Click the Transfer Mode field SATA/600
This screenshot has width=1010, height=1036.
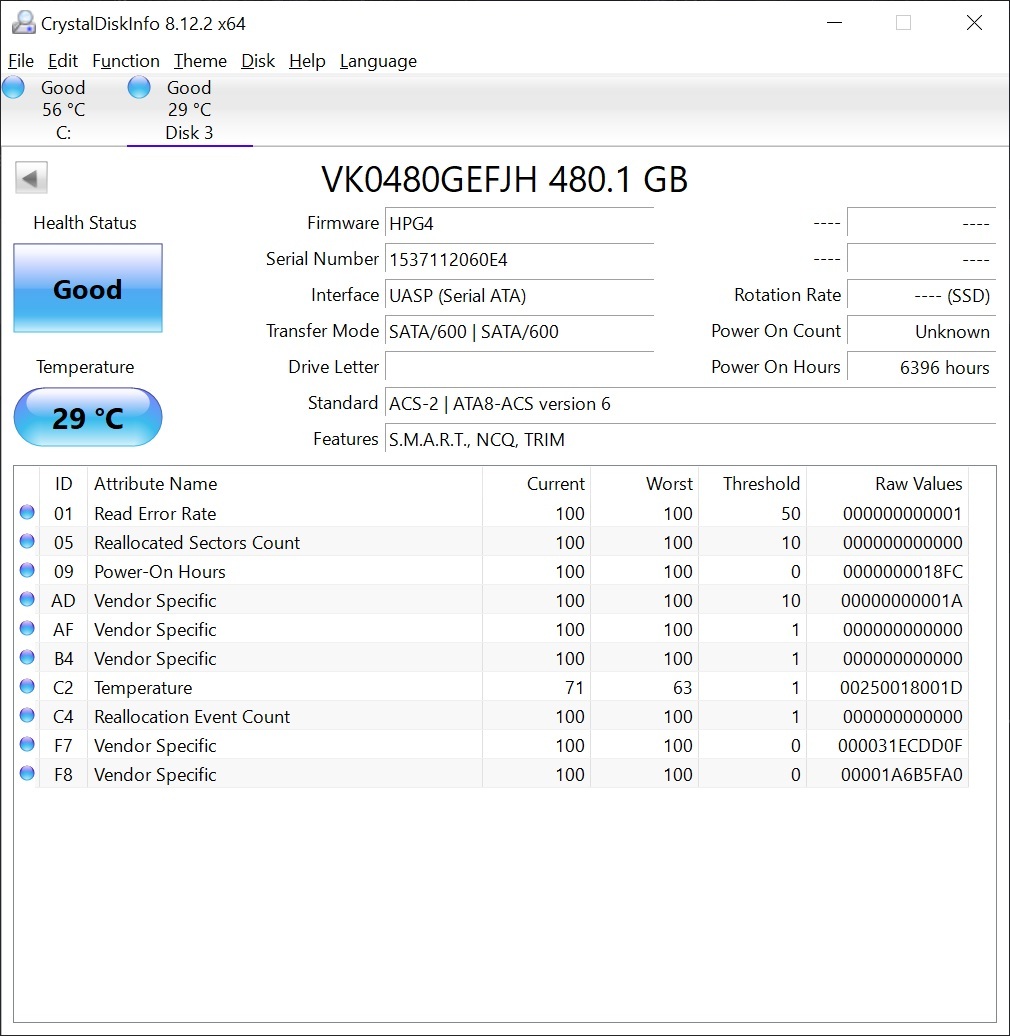click(519, 331)
